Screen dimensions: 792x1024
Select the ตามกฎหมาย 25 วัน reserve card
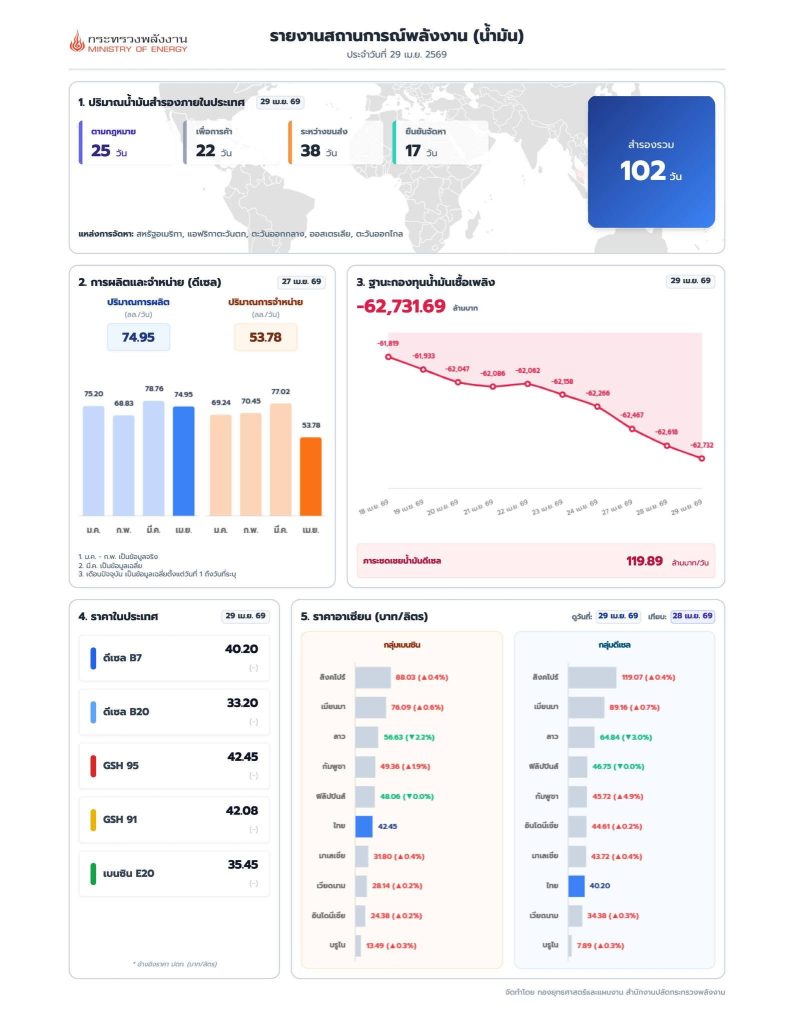click(126, 142)
